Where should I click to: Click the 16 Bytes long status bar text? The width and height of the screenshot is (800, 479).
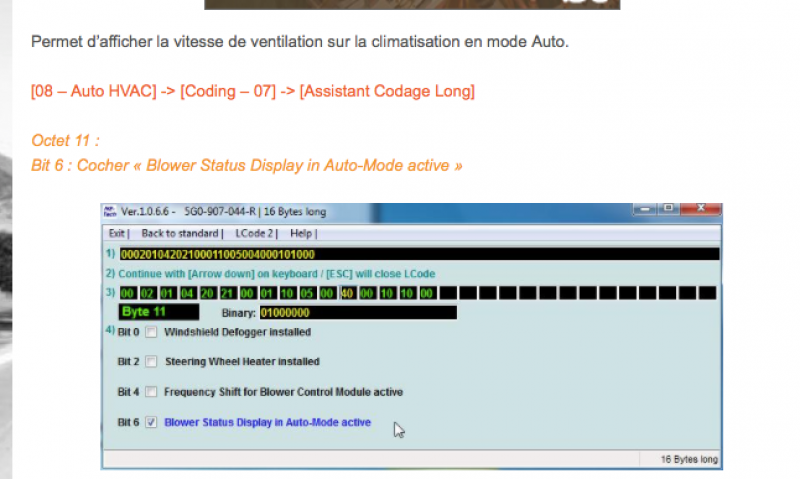coord(689,459)
